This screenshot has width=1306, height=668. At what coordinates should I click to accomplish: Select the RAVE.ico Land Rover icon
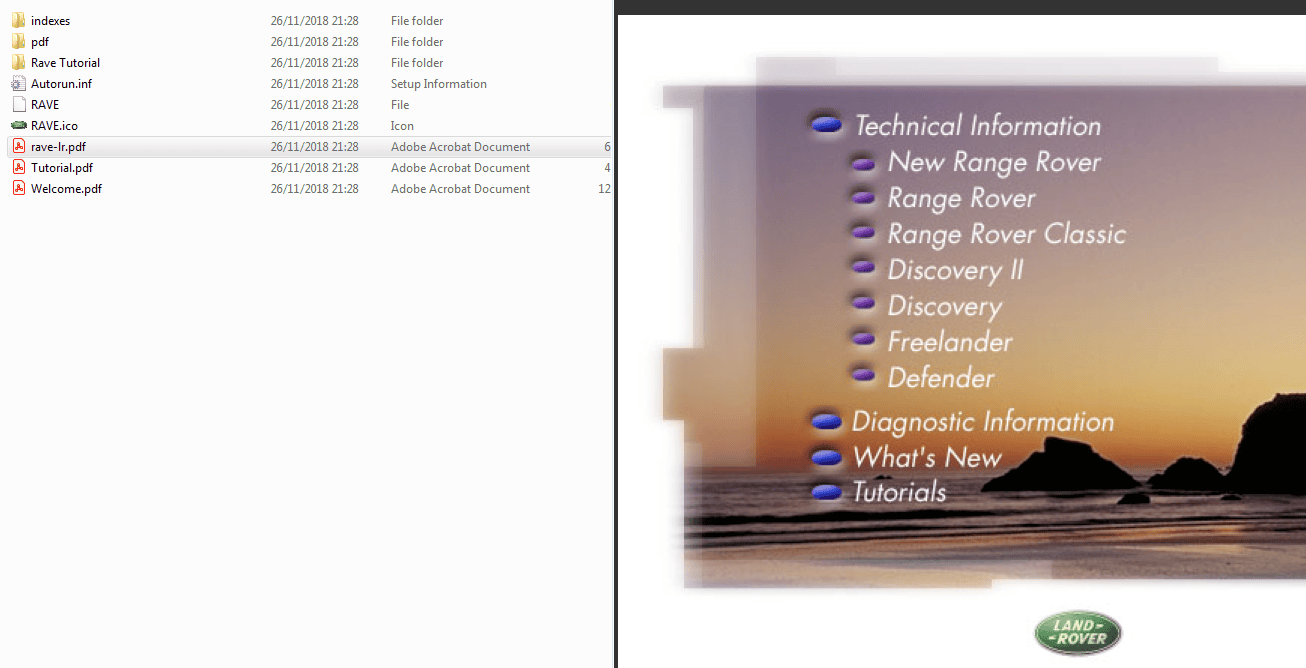(19, 126)
